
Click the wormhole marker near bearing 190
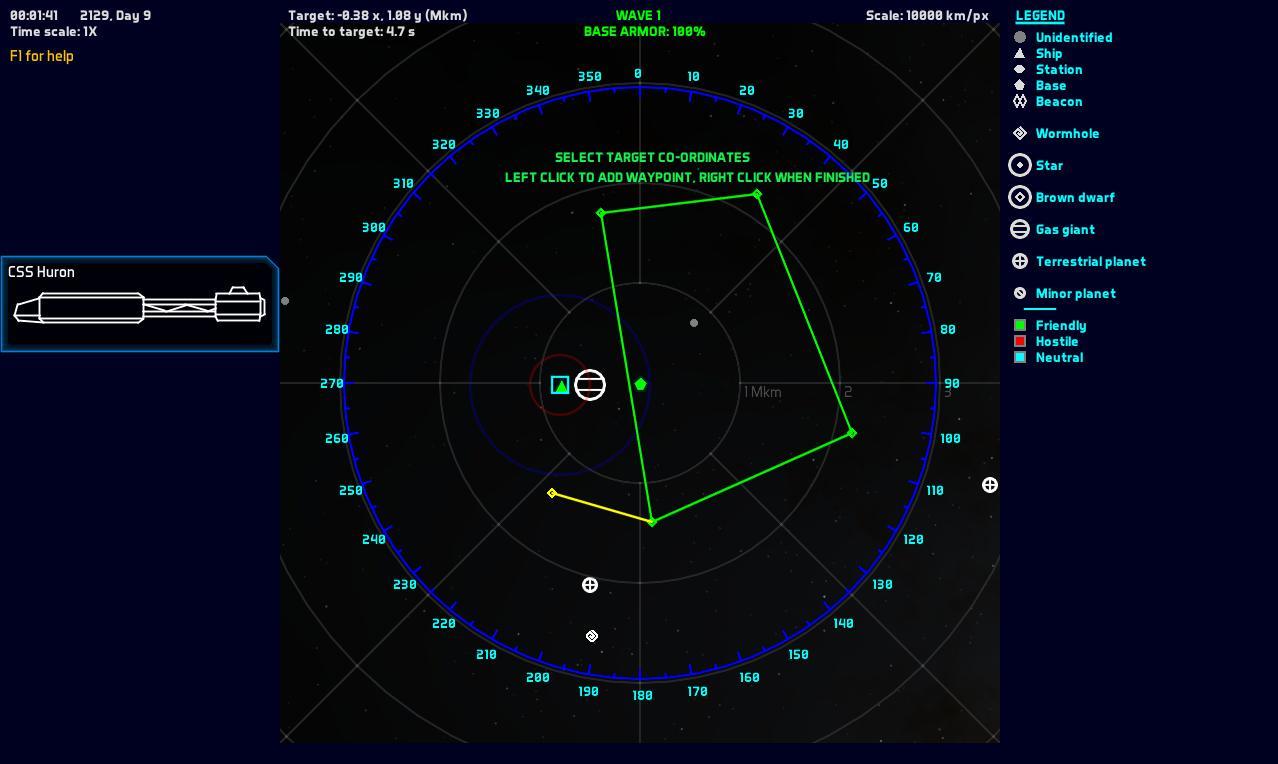point(592,636)
